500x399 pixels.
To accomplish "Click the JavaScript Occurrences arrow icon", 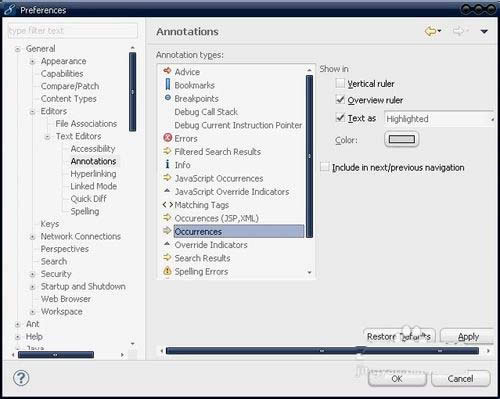I will tap(167, 178).
